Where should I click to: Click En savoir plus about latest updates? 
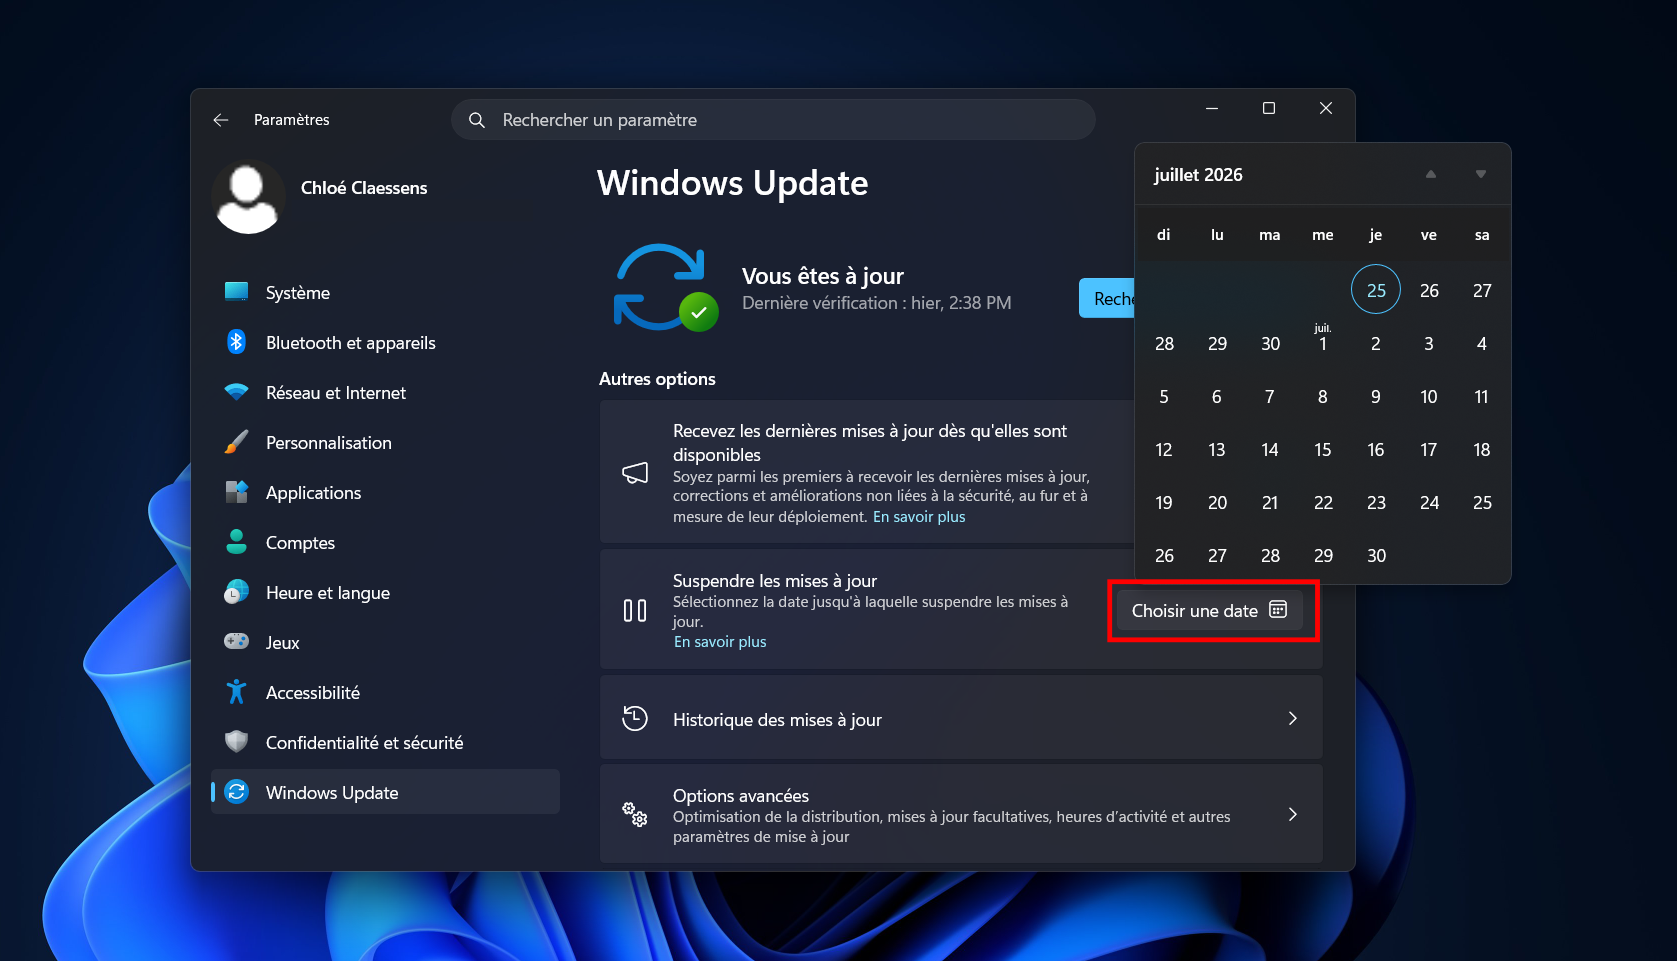919,517
